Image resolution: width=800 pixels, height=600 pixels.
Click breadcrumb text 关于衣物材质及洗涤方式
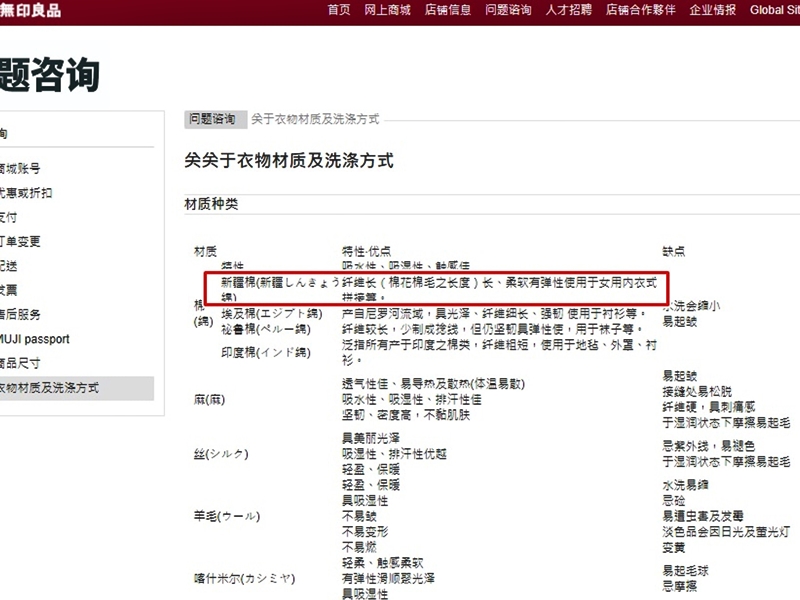coord(315,119)
